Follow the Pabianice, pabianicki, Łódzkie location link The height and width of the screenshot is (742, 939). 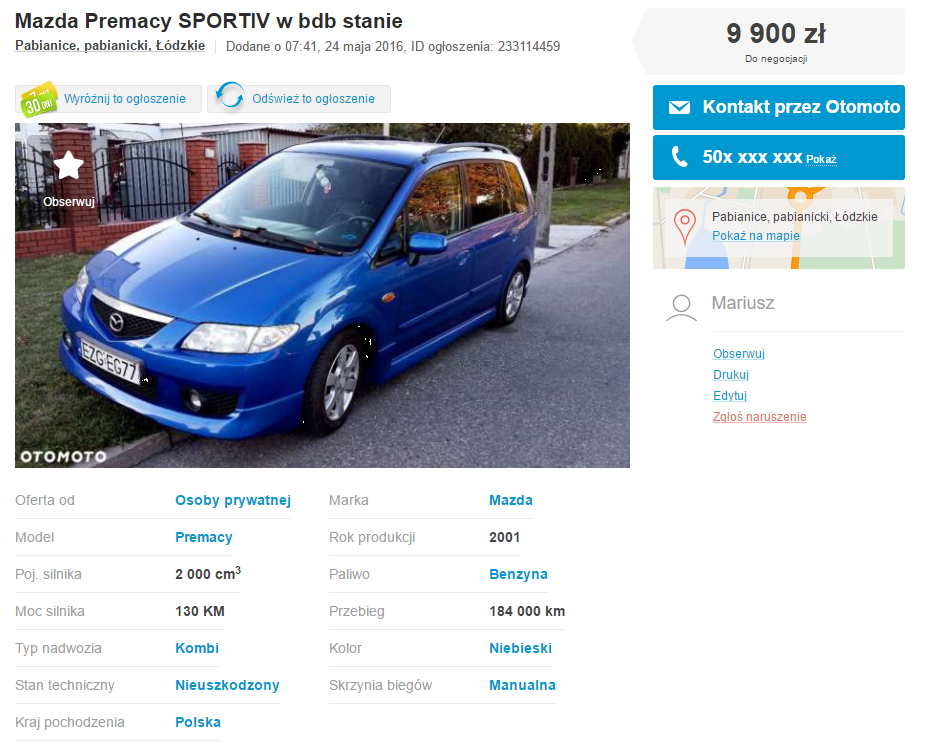[110, 46]
